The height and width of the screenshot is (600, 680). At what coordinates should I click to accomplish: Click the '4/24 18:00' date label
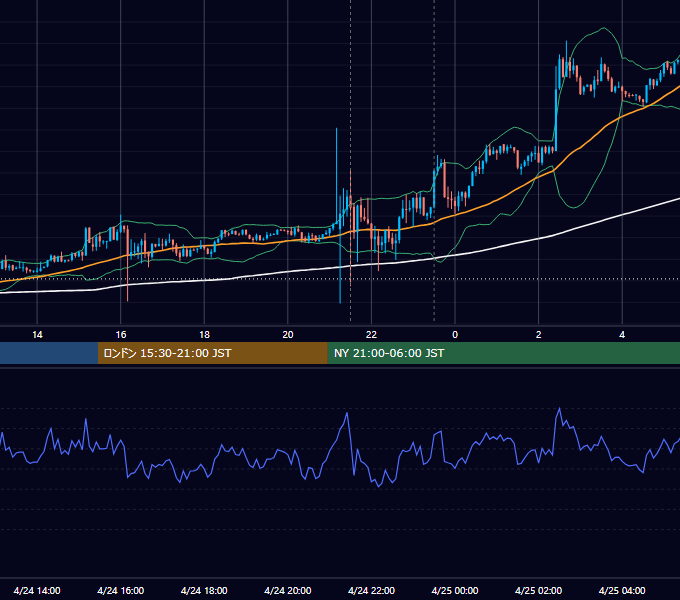[204, 590]
